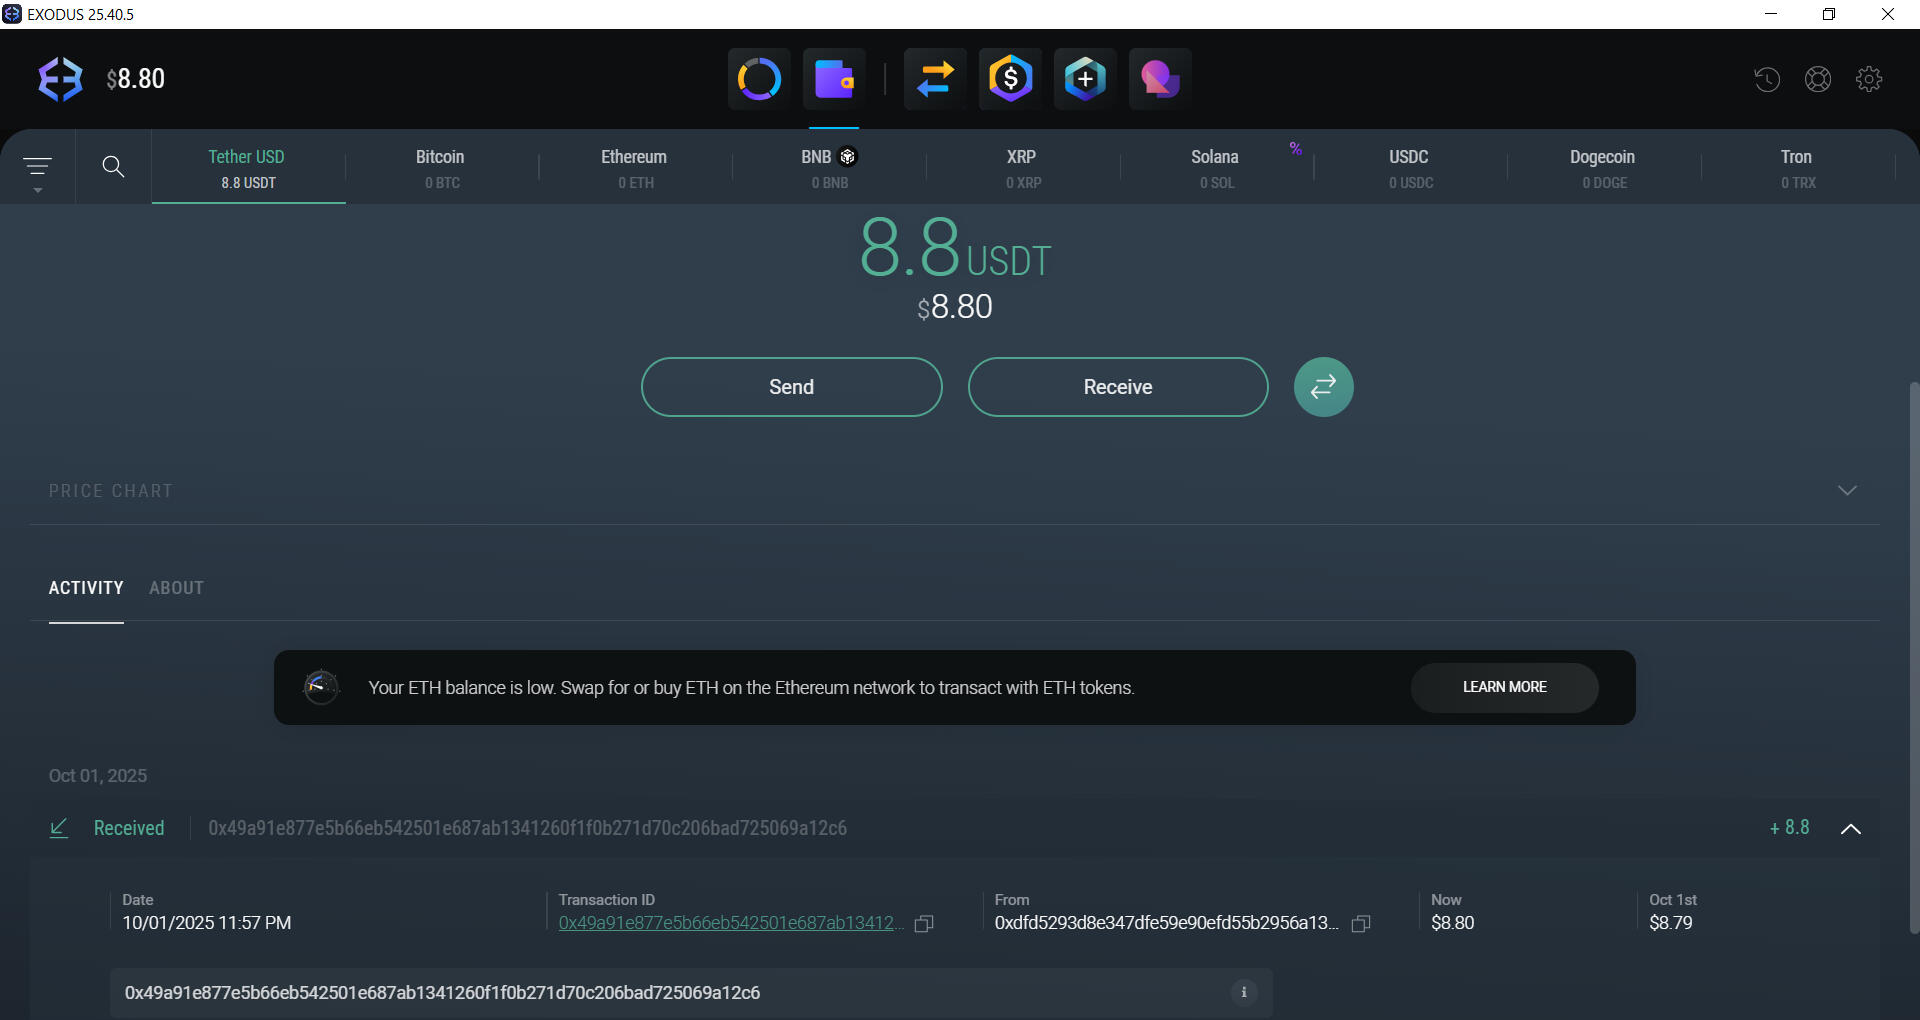Open transaction history clock icon
1920x1020 pixels.
pyautogui.click(x=1766, y=78)
